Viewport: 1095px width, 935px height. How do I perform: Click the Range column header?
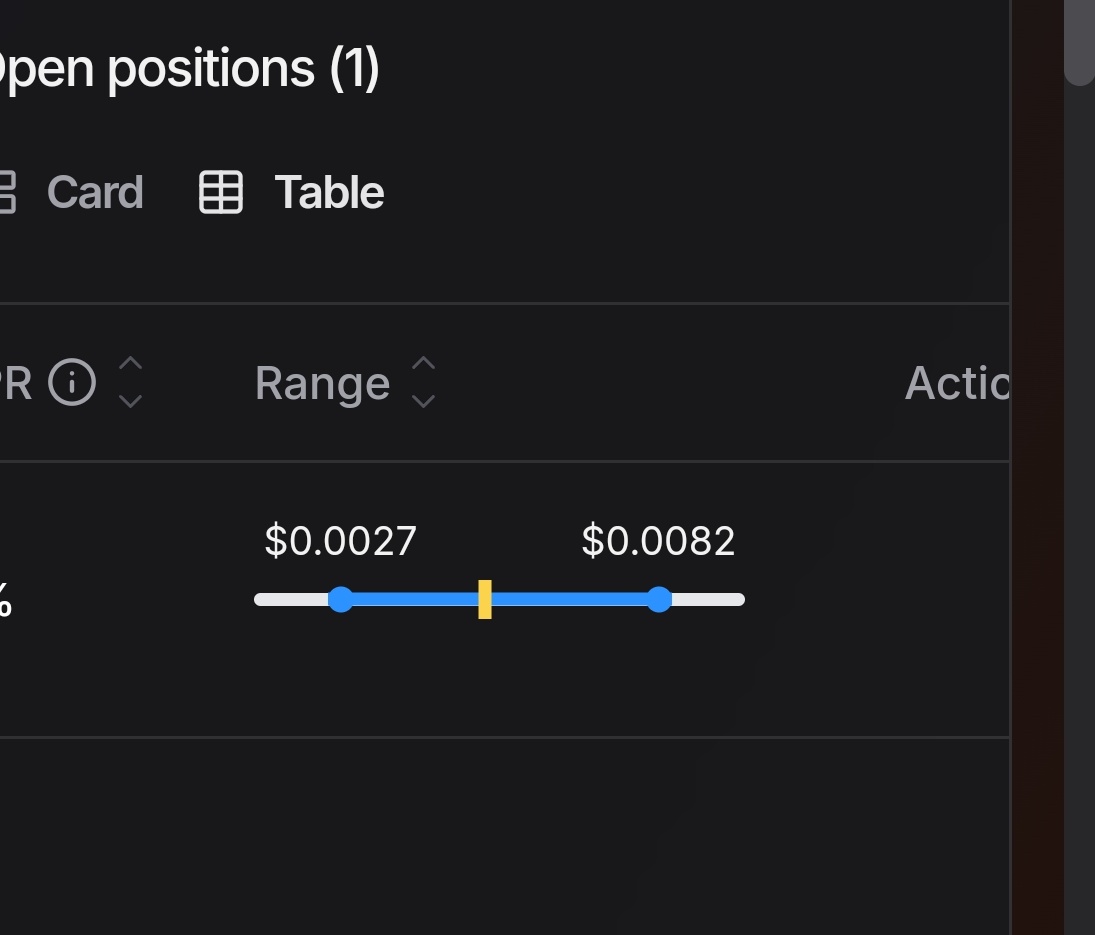click(323, 383)
